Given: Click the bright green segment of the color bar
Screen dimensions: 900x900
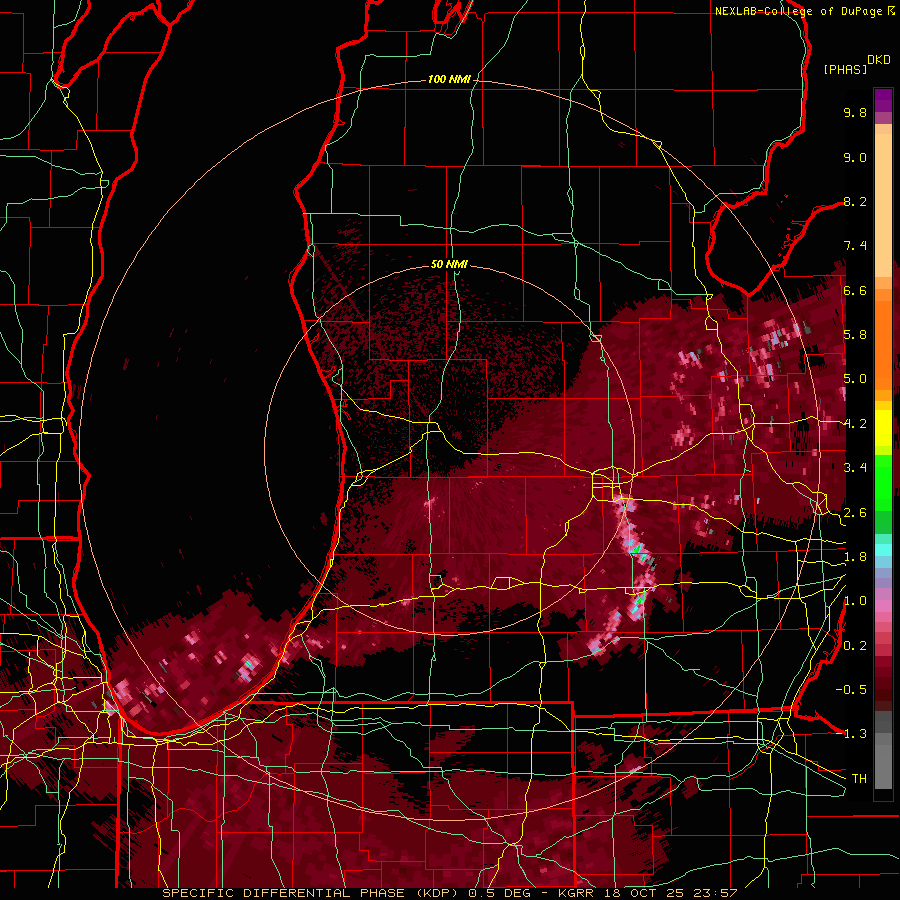Looking at the screenshot, I should coord(883,483).
